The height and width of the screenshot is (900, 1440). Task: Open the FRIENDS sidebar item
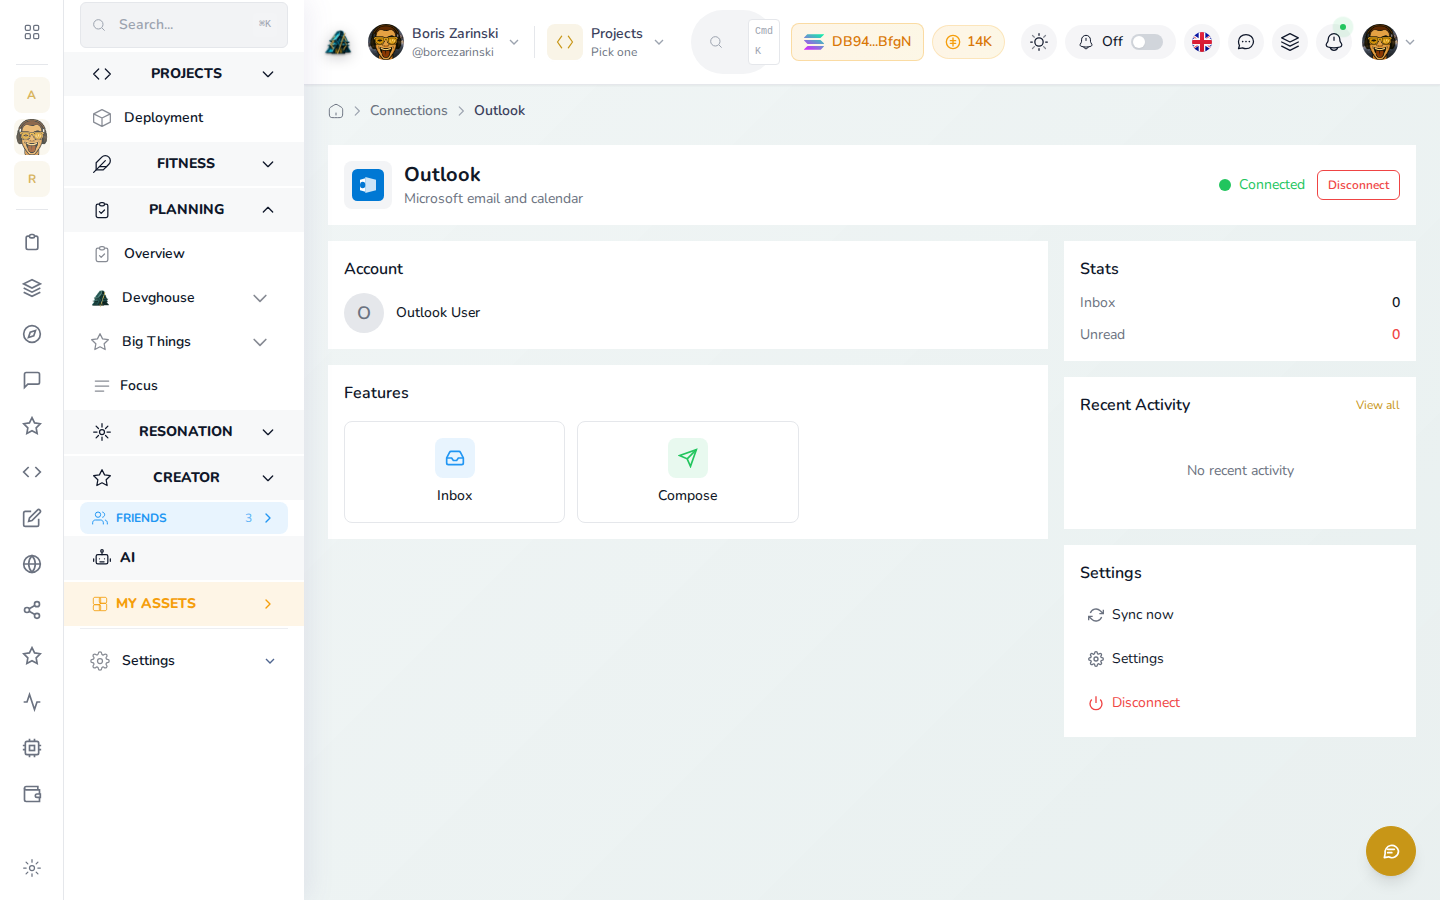(x=184, y=518)
